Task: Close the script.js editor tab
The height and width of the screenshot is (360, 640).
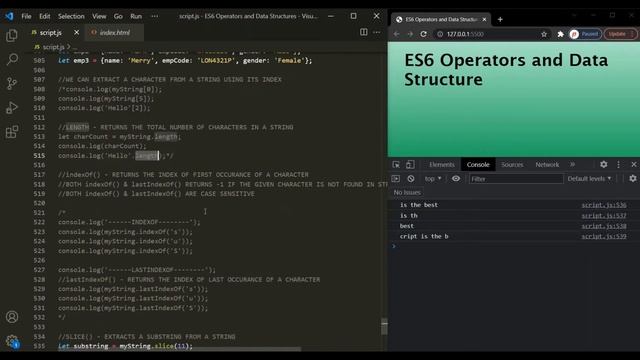Action: coord(76,32)
